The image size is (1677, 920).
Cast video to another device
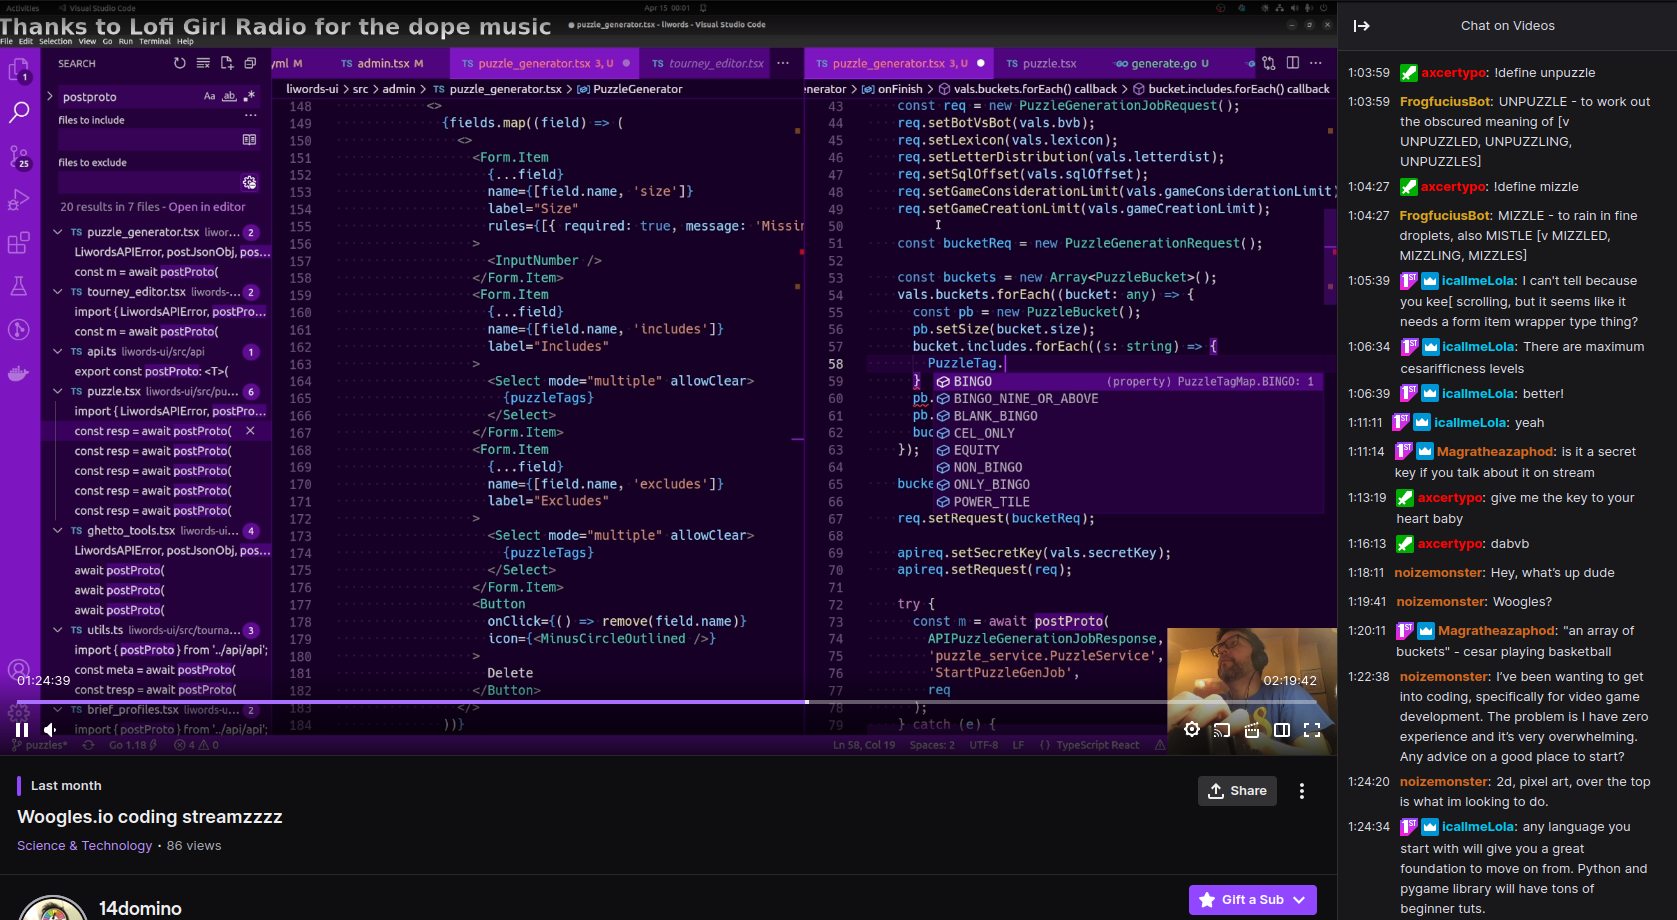click(x=1222, y=730)
